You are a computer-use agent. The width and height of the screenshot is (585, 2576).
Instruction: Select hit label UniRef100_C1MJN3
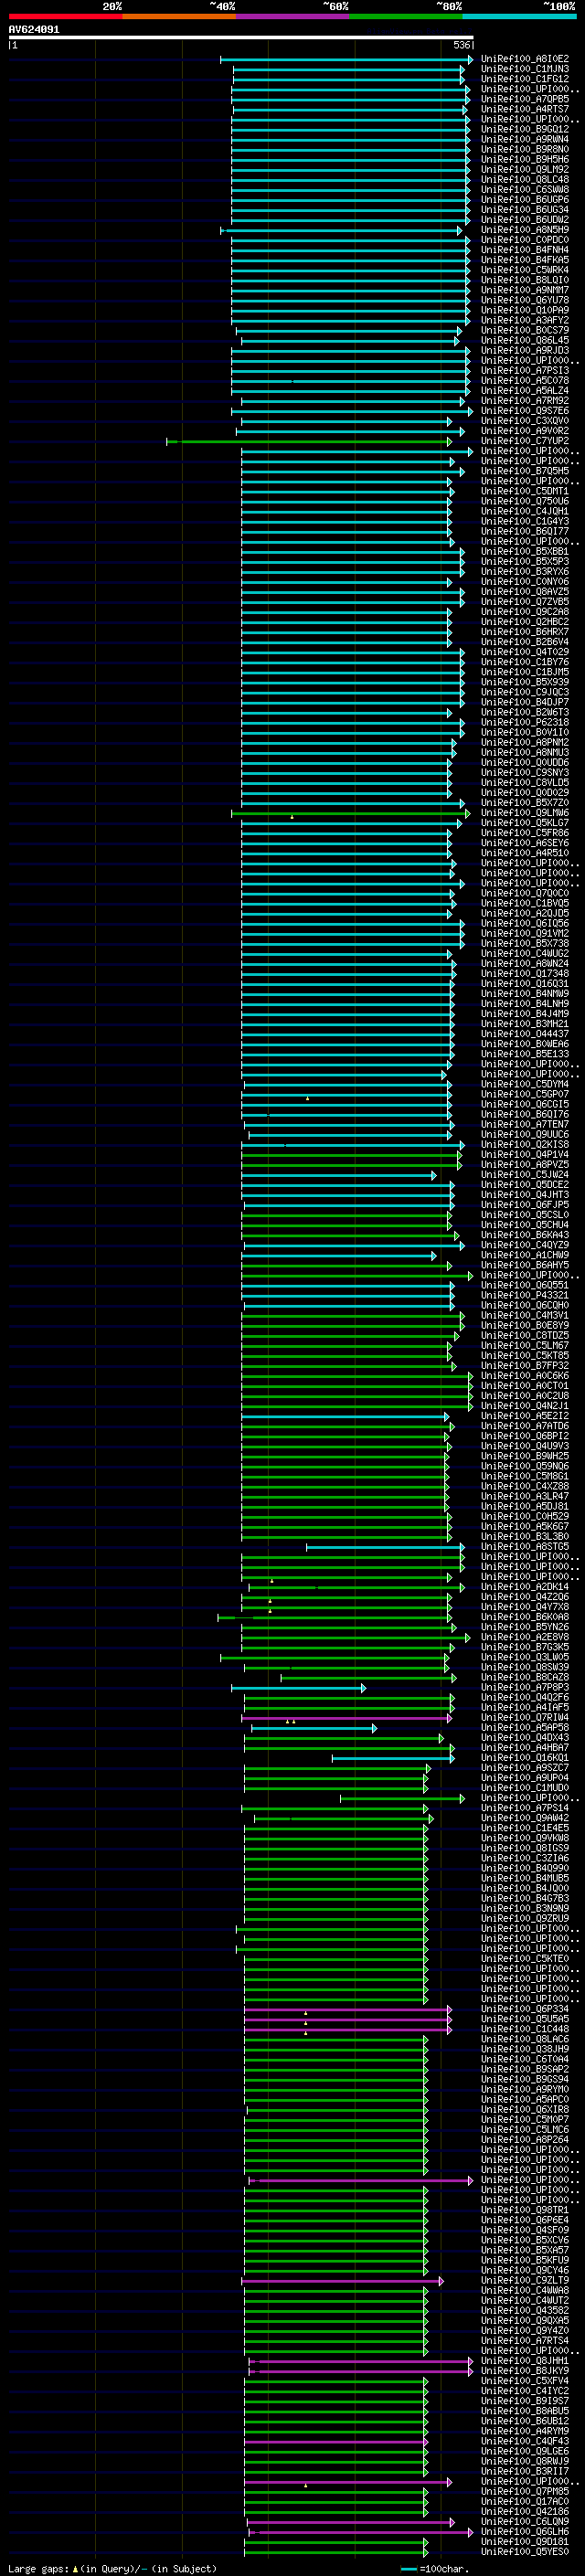[x=525, y=69]
